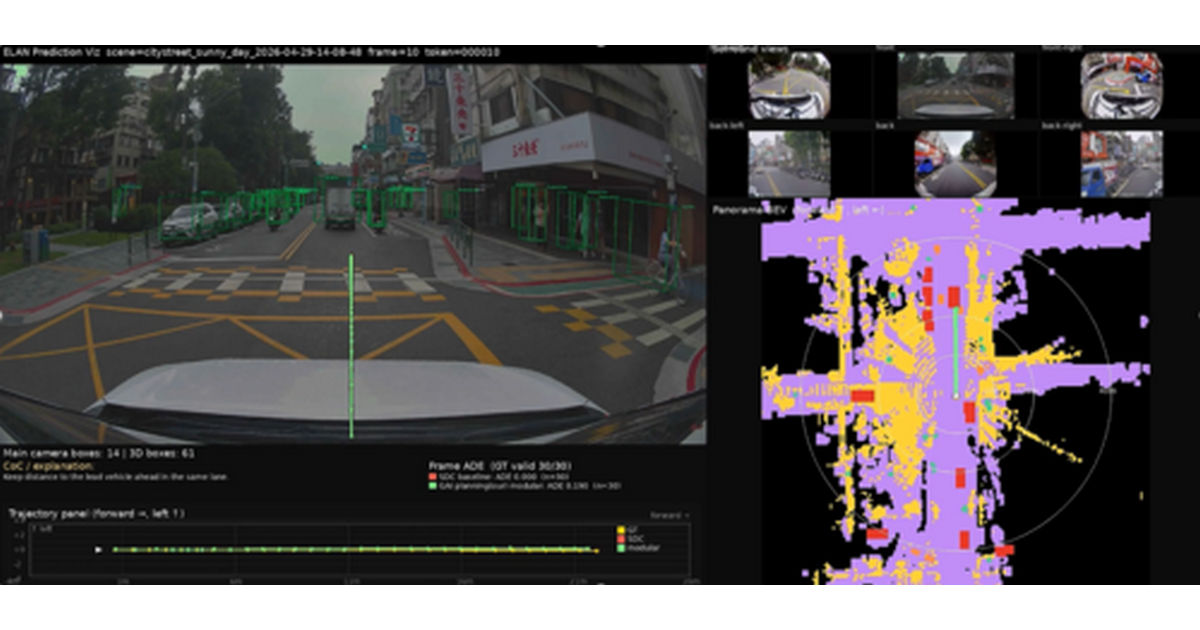
Task: Open the front-left surround camera thumbnail
Action: [x=789, y=85]
